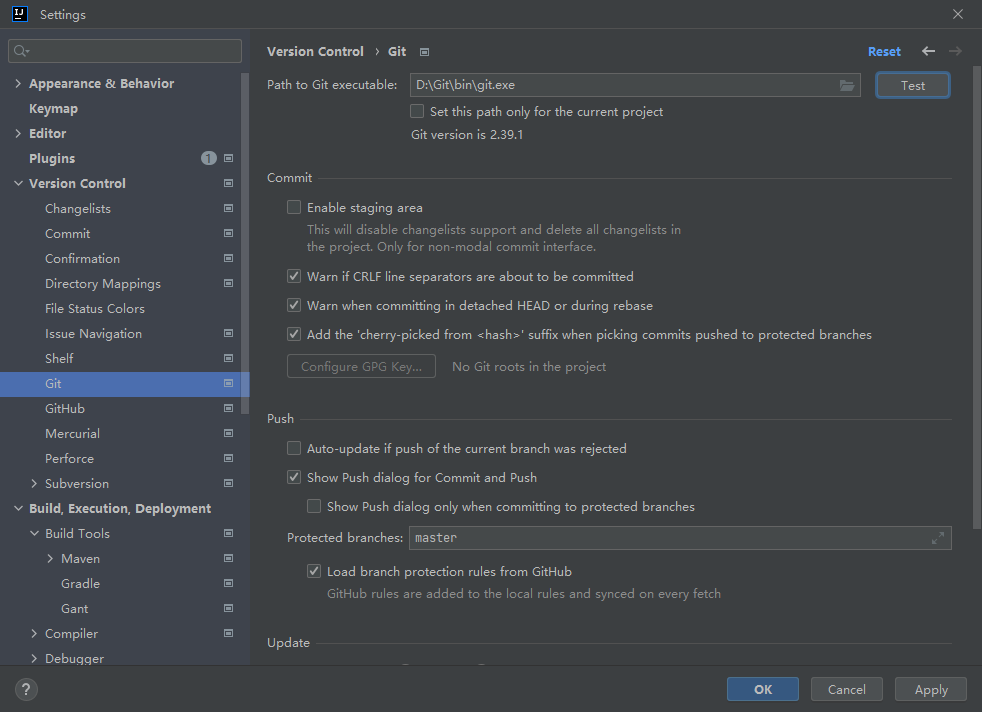This screenshot has height=712, width=982.
Task: Click the Test button for Git executable
Action: click(912, 85)
